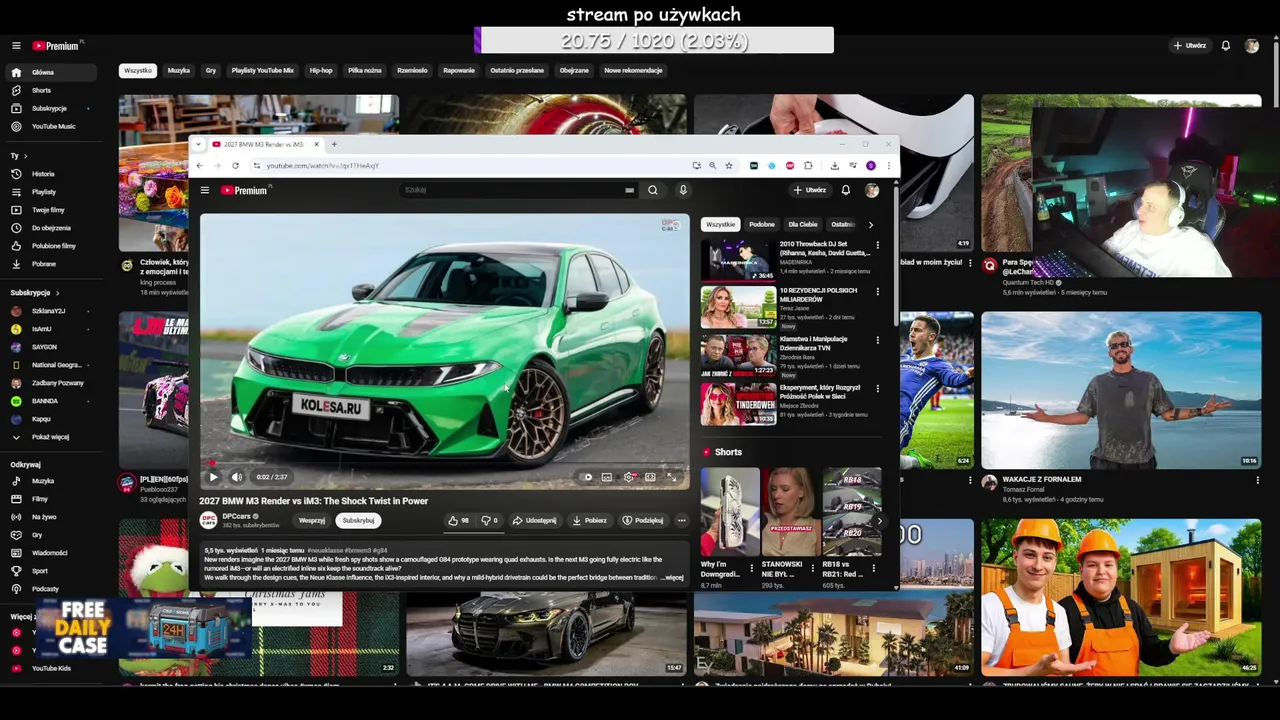Start voice search with the microphone icon

coord(683,190)
